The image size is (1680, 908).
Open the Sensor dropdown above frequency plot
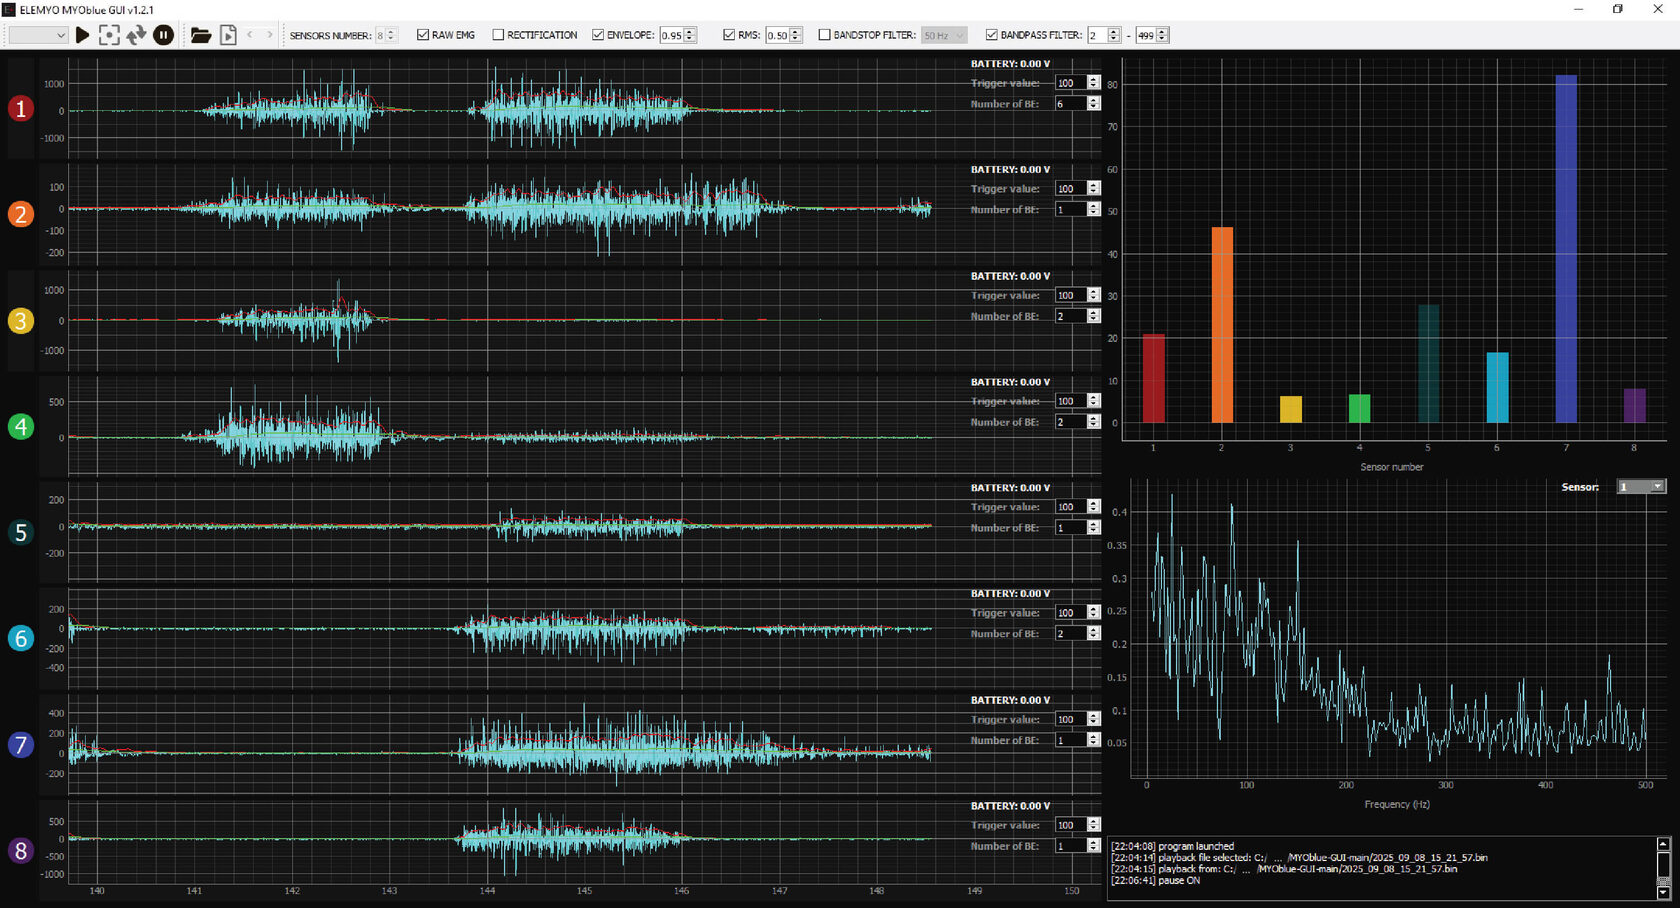[x=1640, y=487]
